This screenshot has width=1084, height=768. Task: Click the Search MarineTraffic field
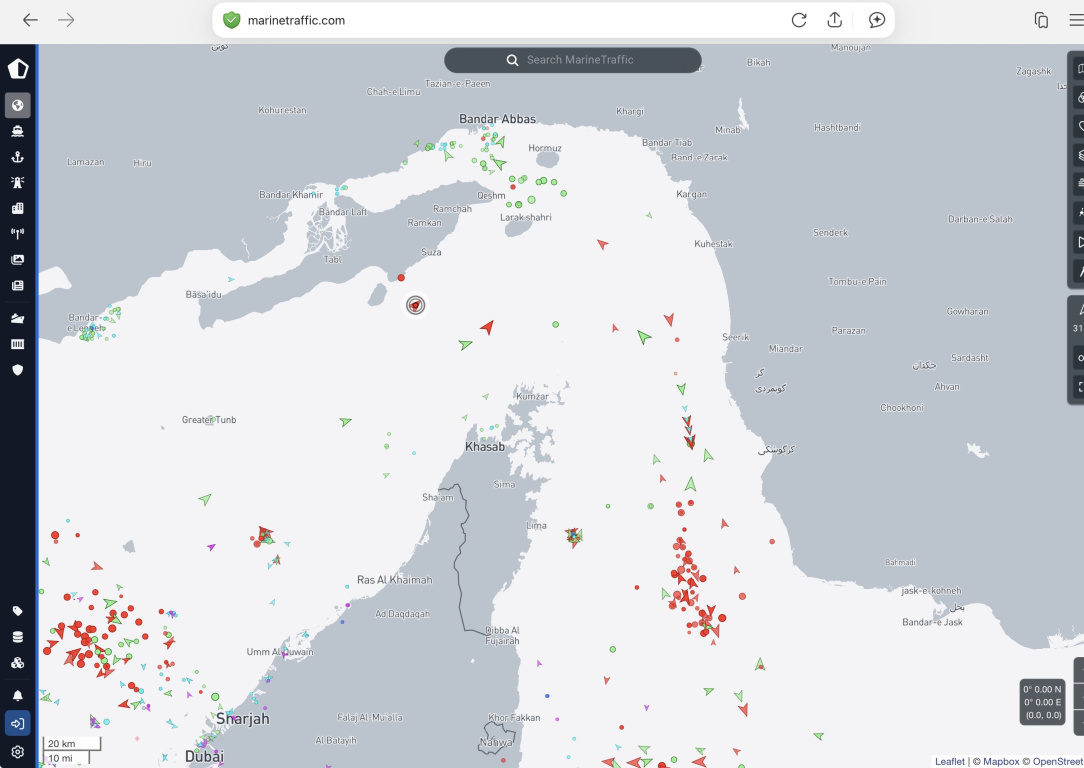point(572,60)
